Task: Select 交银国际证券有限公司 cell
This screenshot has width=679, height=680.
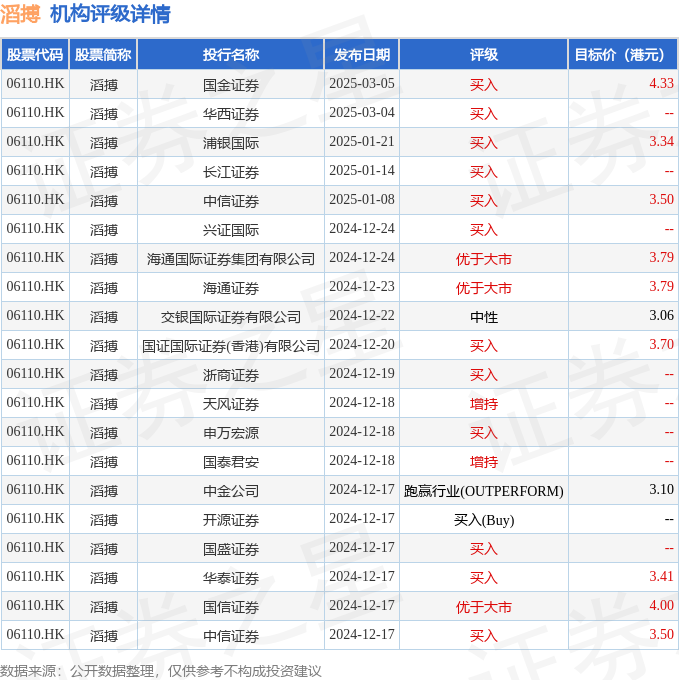Action: coord(231,316)
